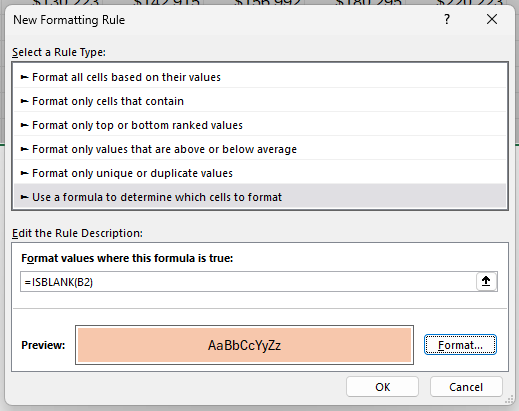Open help with the question mark icon
The image size is (519, 411).
pos(447,19)
